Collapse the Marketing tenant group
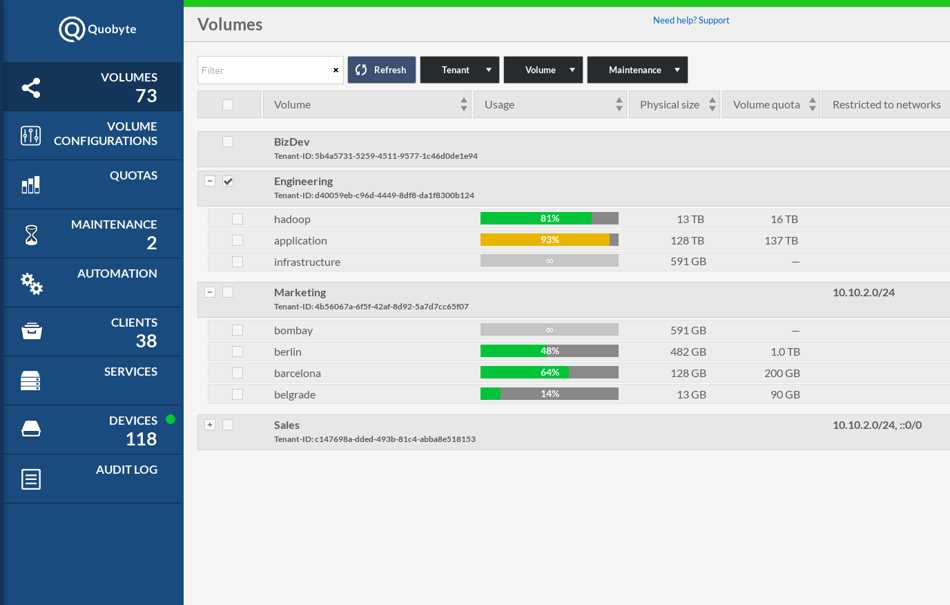 [x=209, y=292]
